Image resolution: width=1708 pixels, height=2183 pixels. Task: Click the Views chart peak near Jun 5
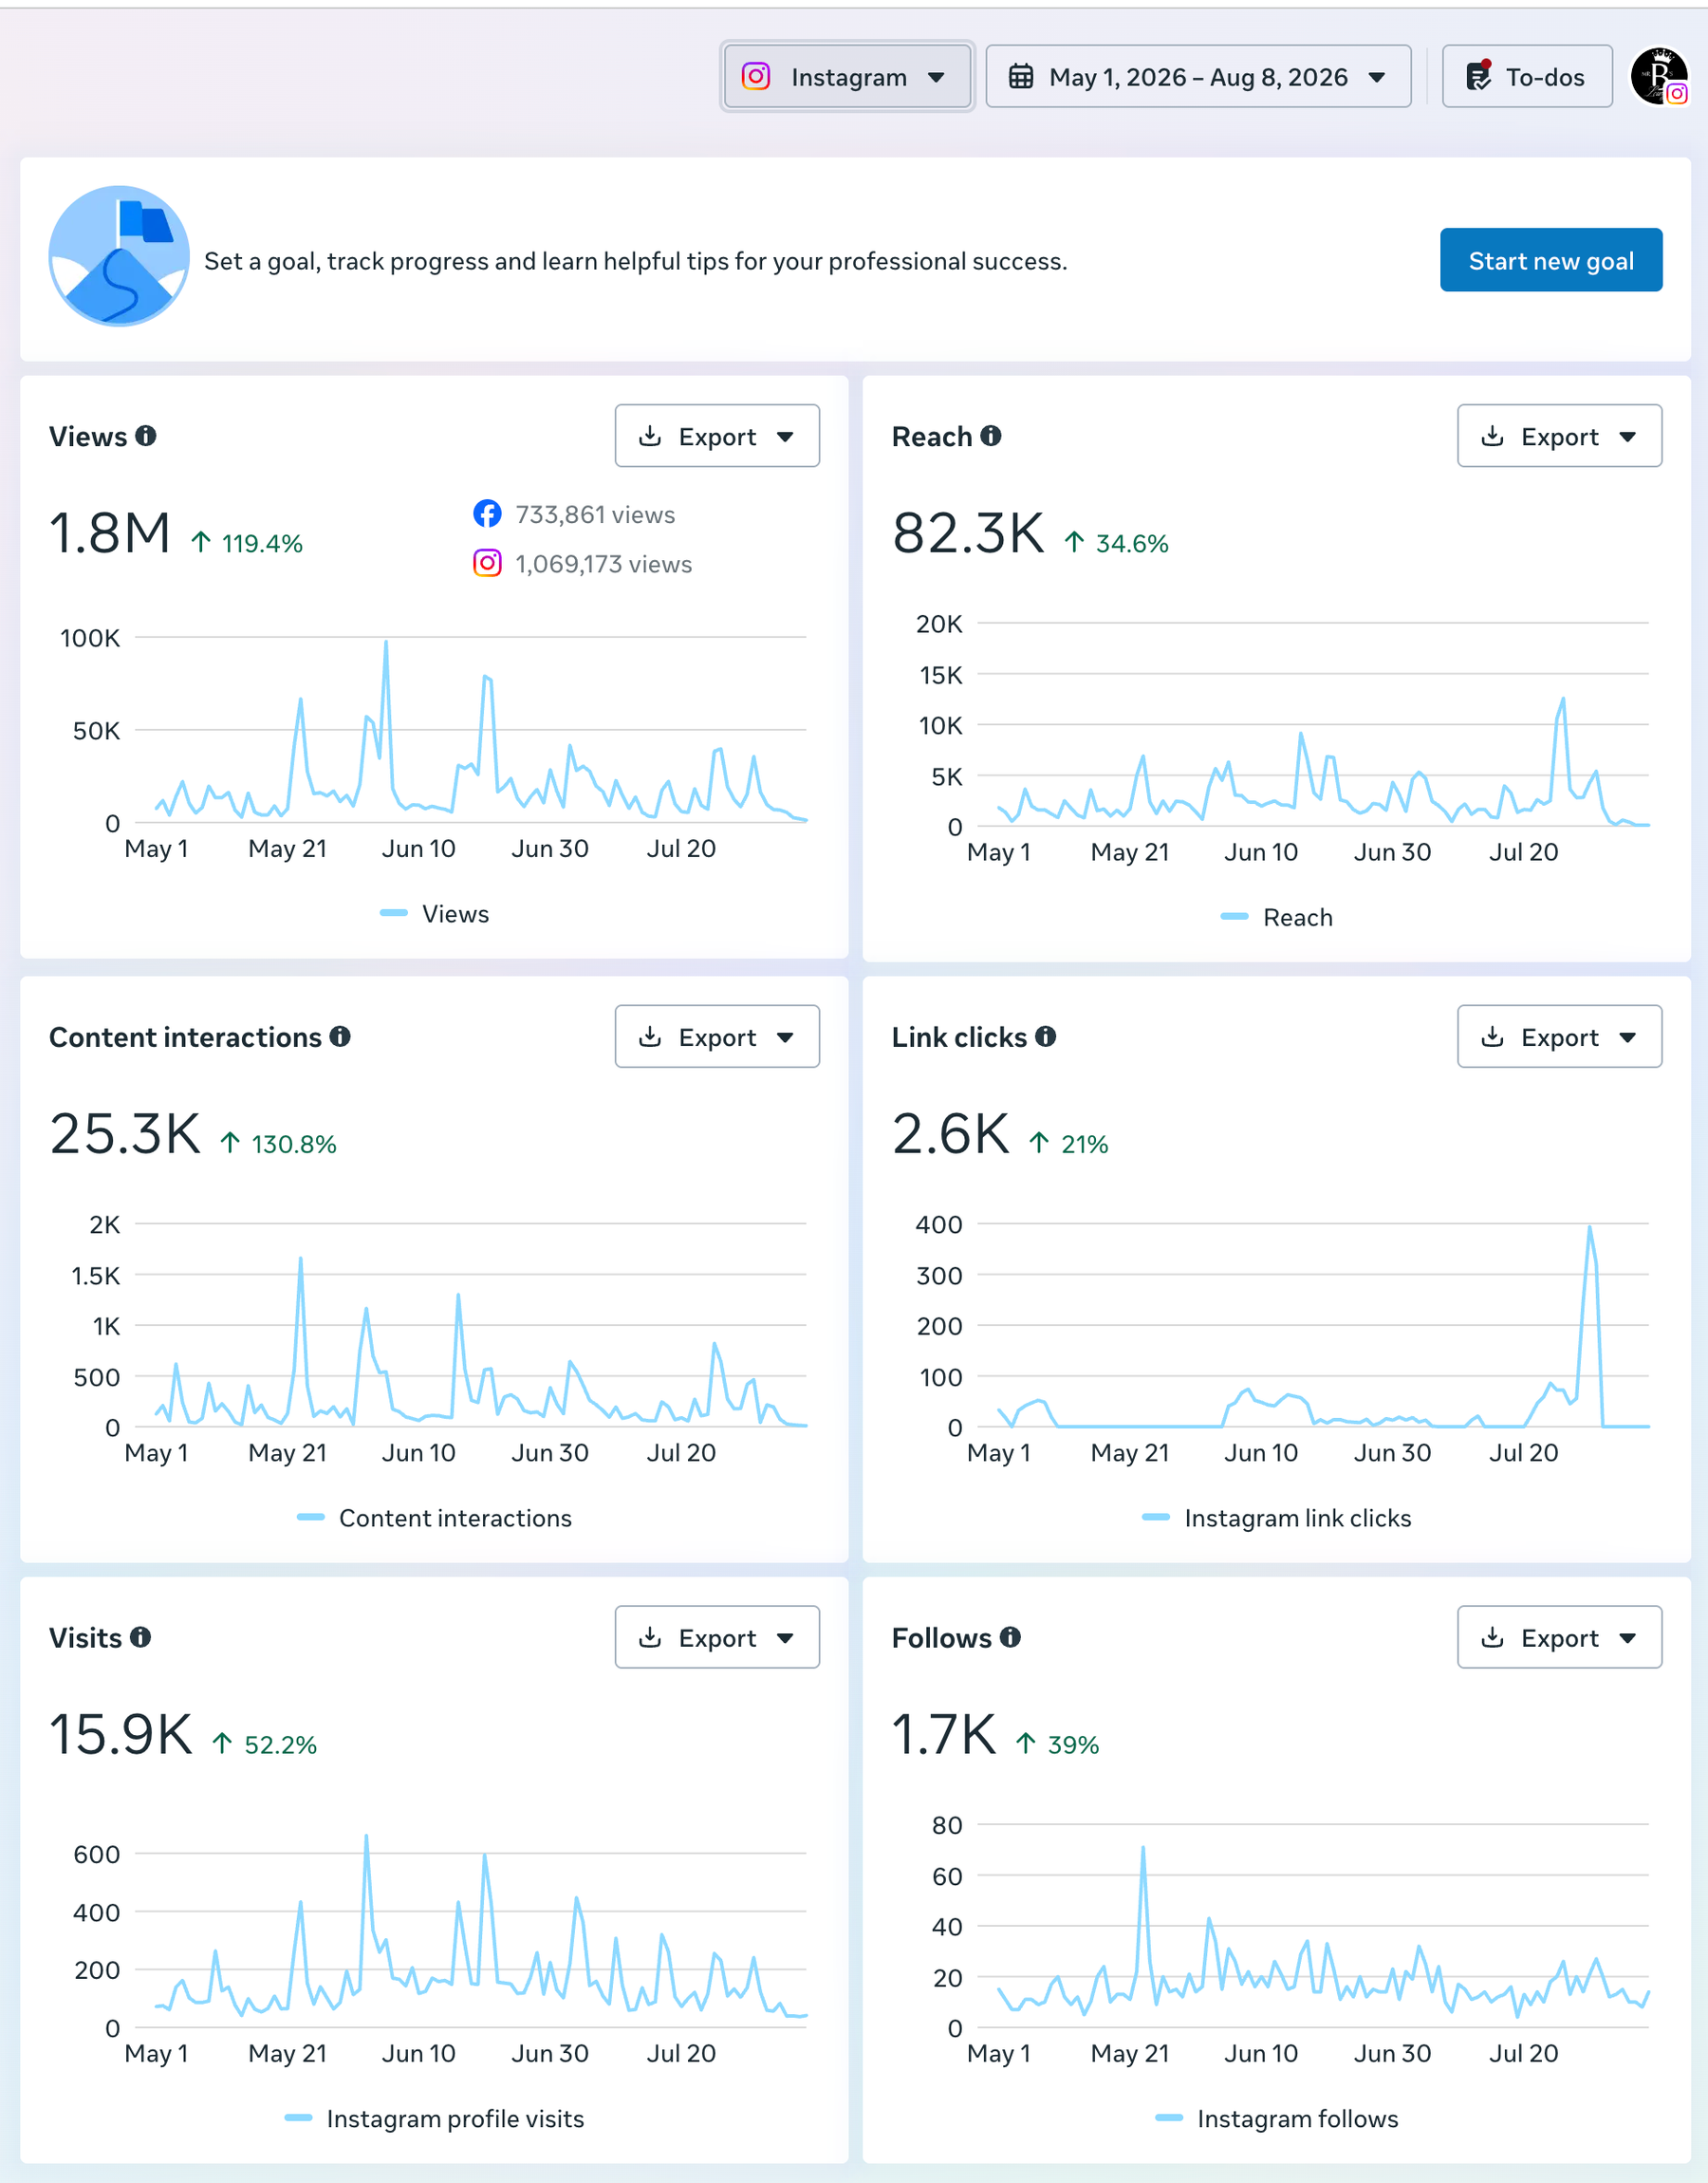click(x=386, y=643)
